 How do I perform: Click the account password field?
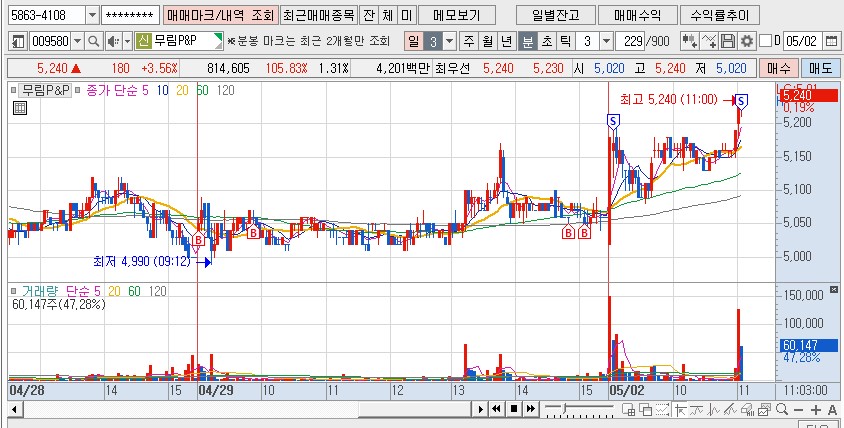[x=130, y=15]
